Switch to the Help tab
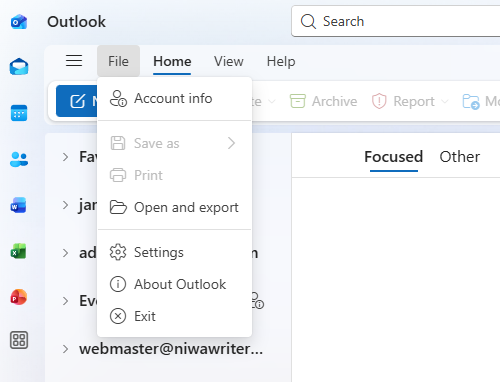500x382 pixels. click(x=281, y=62)
